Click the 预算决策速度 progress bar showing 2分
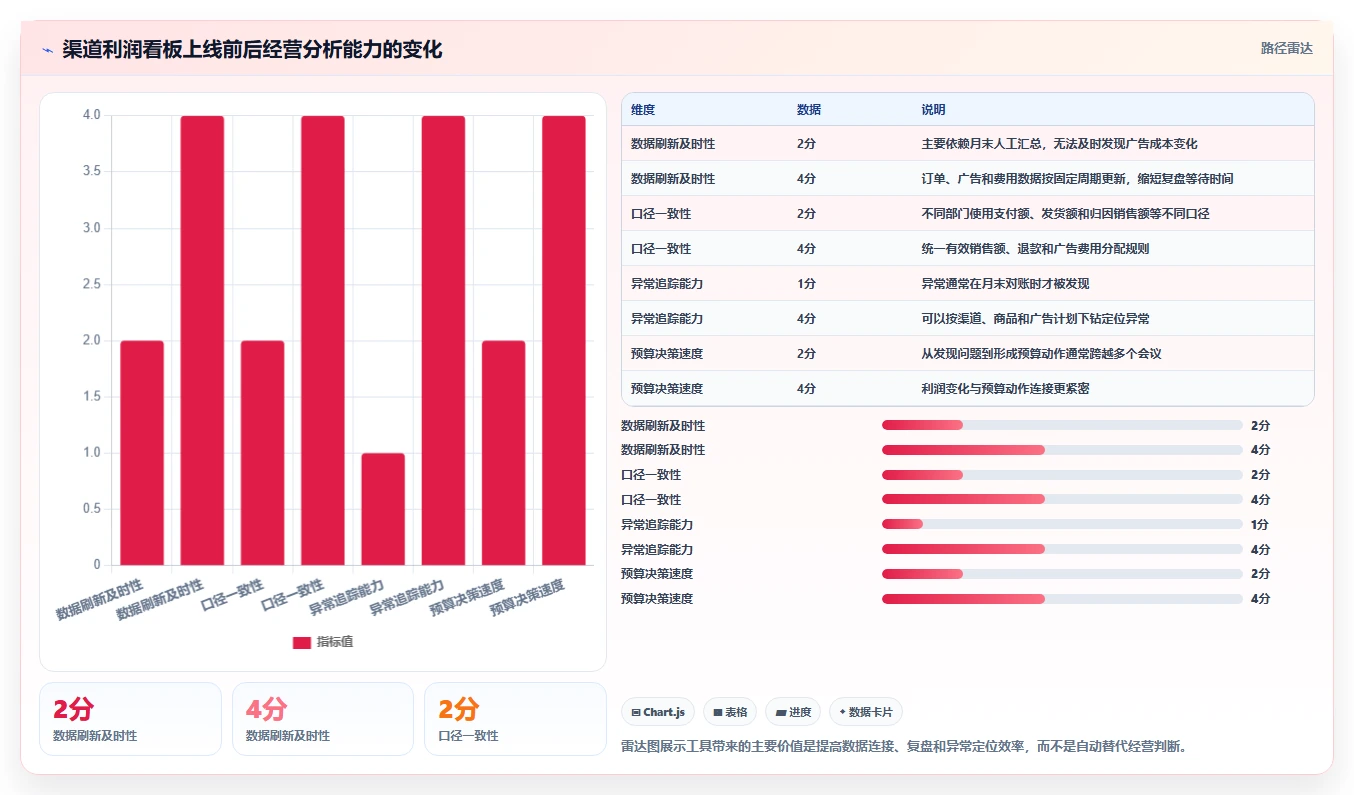Viewport: 1354px width, 795px height. (1062, 574)
